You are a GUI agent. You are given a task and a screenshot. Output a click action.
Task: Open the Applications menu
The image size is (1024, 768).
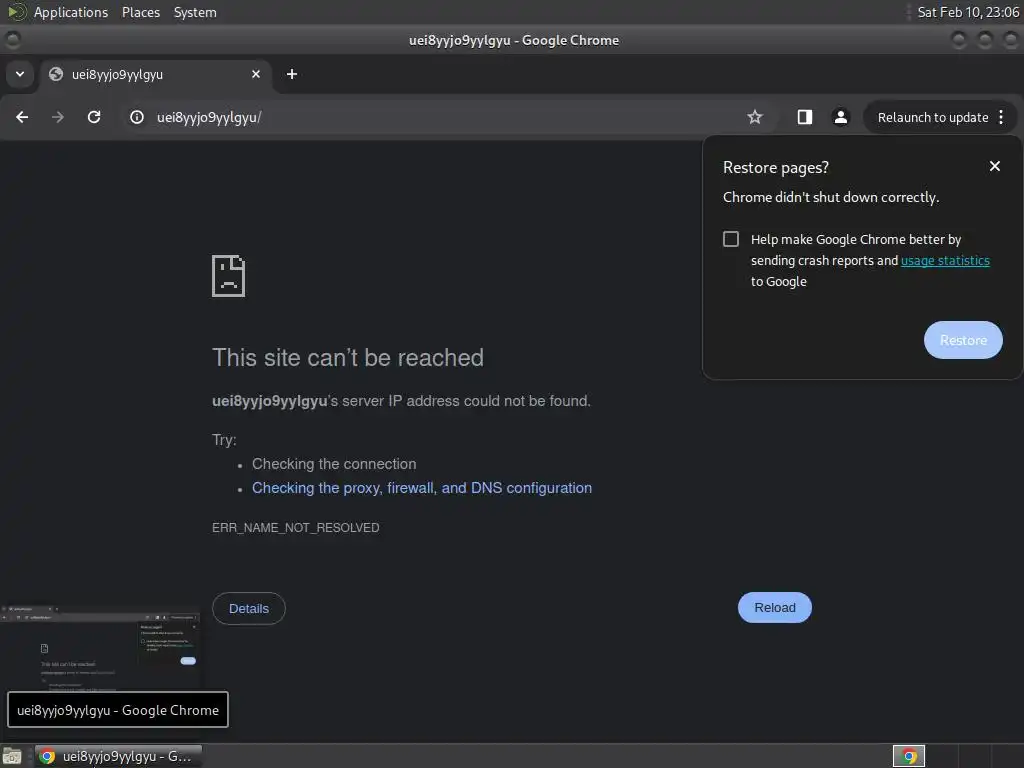click(71, 12)
